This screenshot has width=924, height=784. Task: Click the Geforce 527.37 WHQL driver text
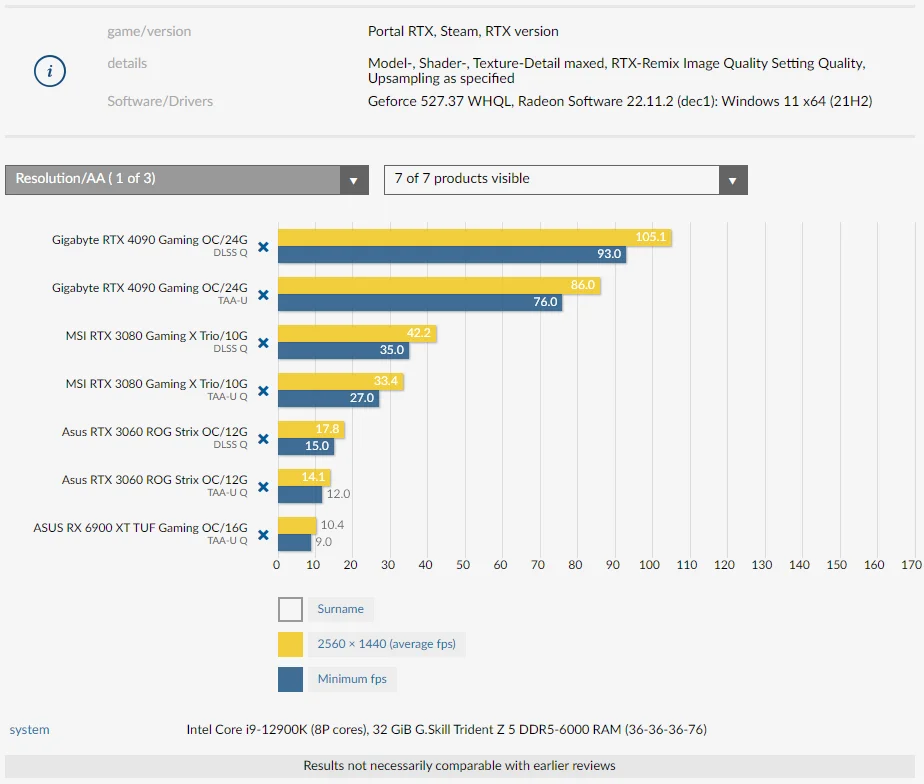[x=620, y=101]
